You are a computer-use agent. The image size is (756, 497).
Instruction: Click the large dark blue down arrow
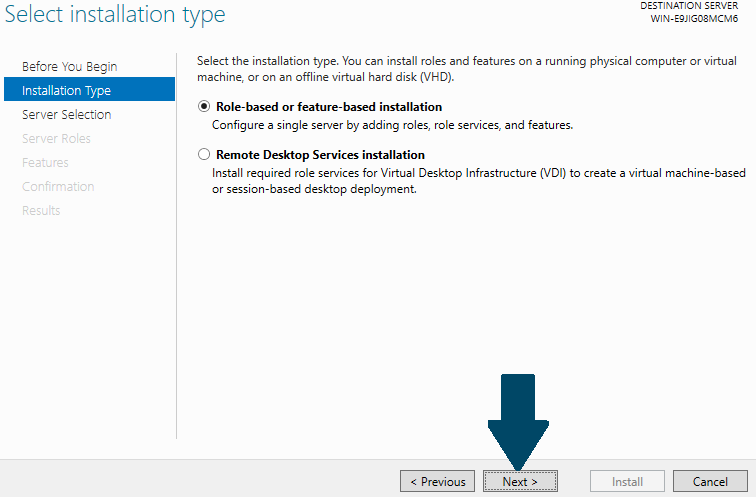pyautogui.click(x=518, y=421)
